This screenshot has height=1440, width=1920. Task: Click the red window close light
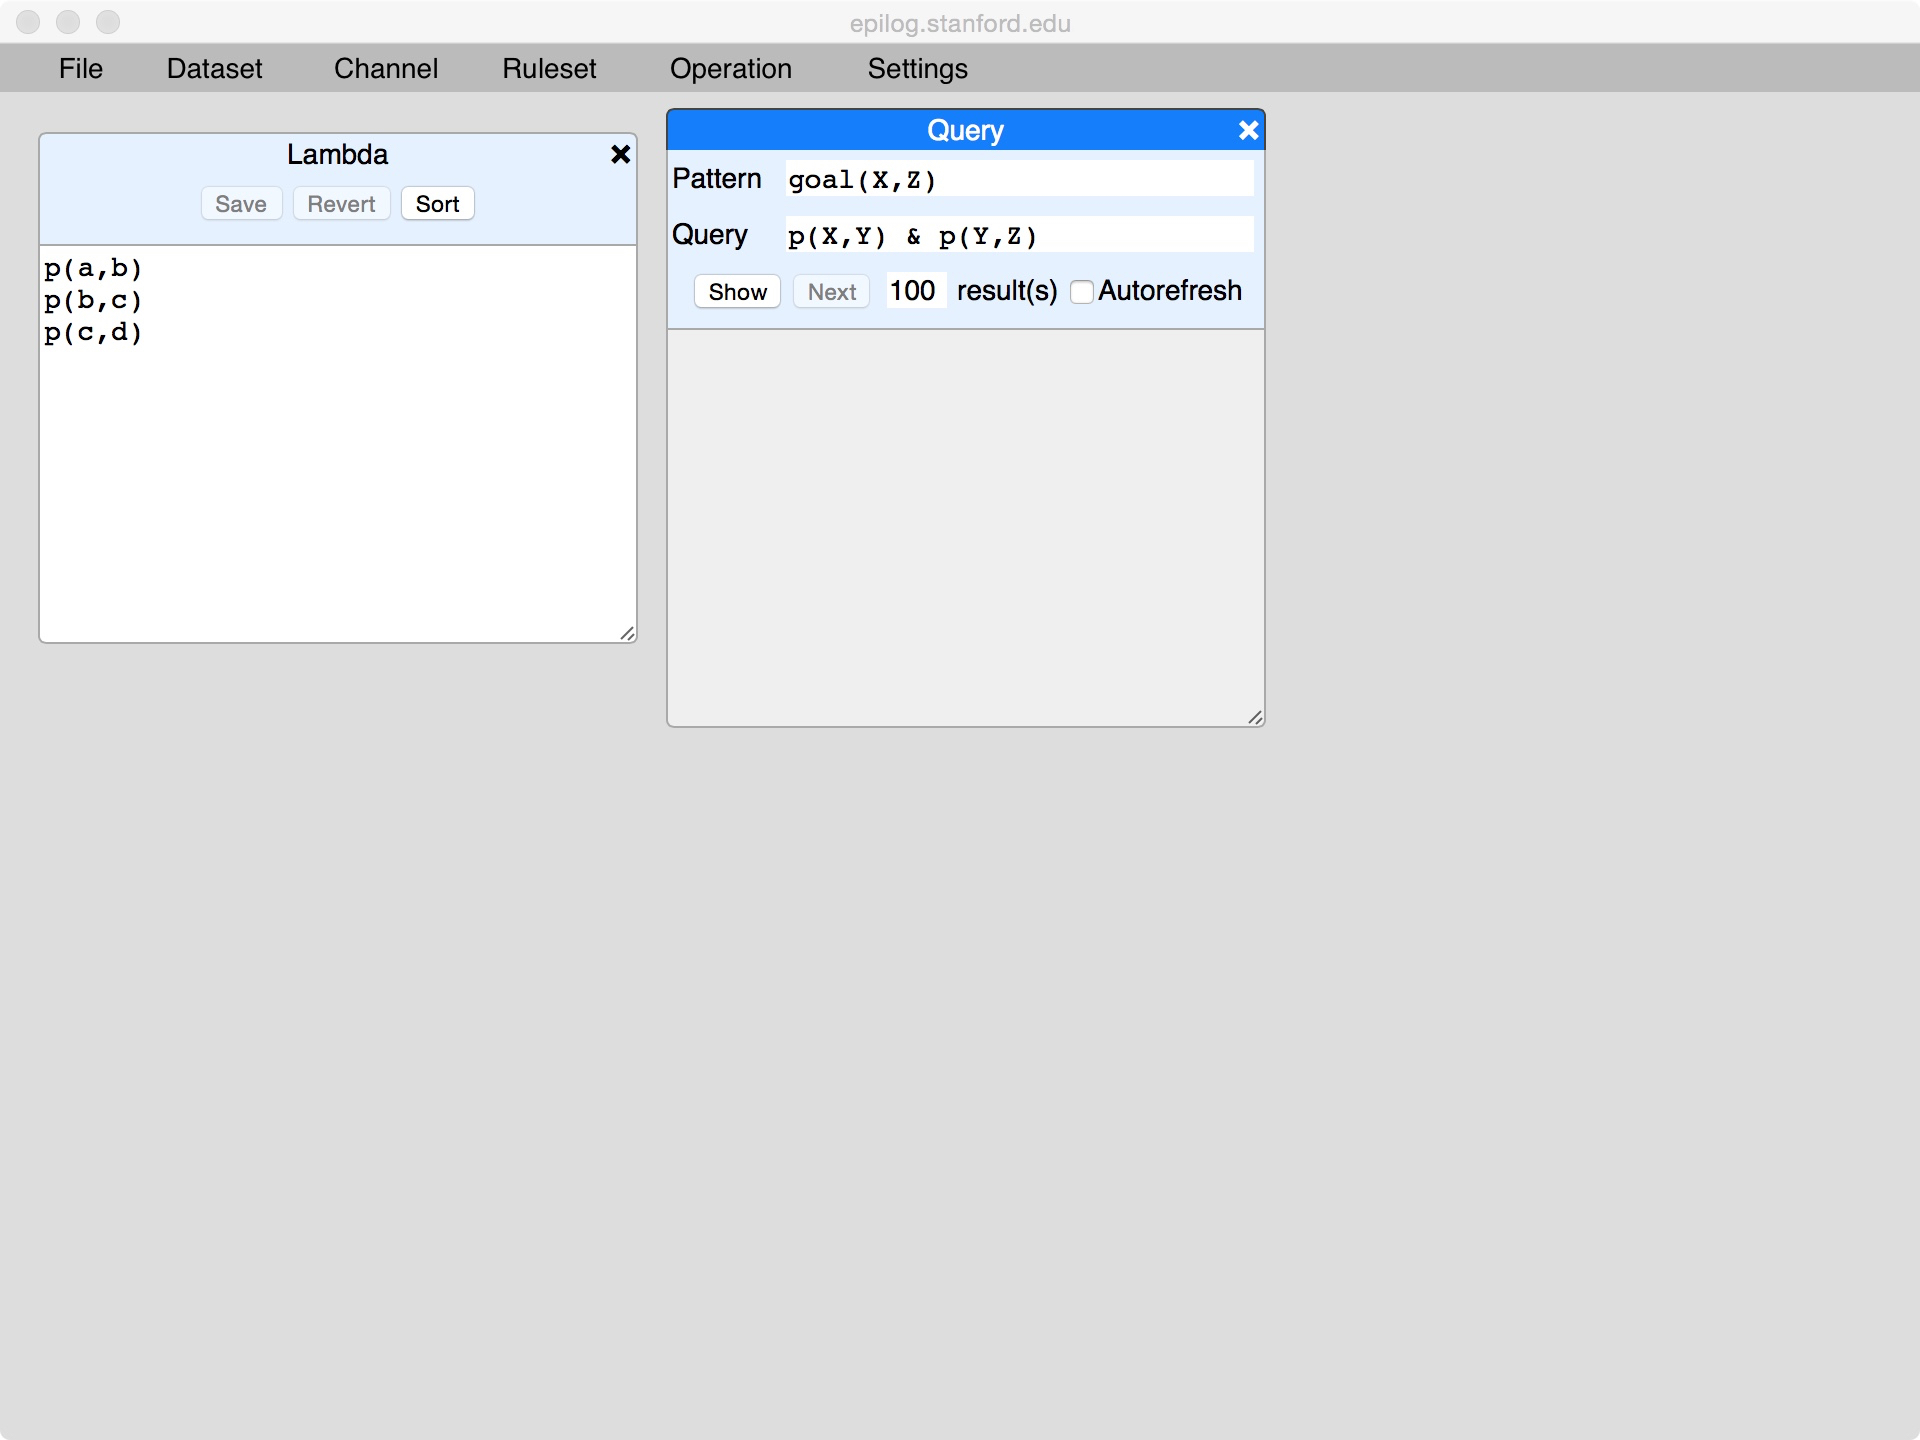click(28, 22)
